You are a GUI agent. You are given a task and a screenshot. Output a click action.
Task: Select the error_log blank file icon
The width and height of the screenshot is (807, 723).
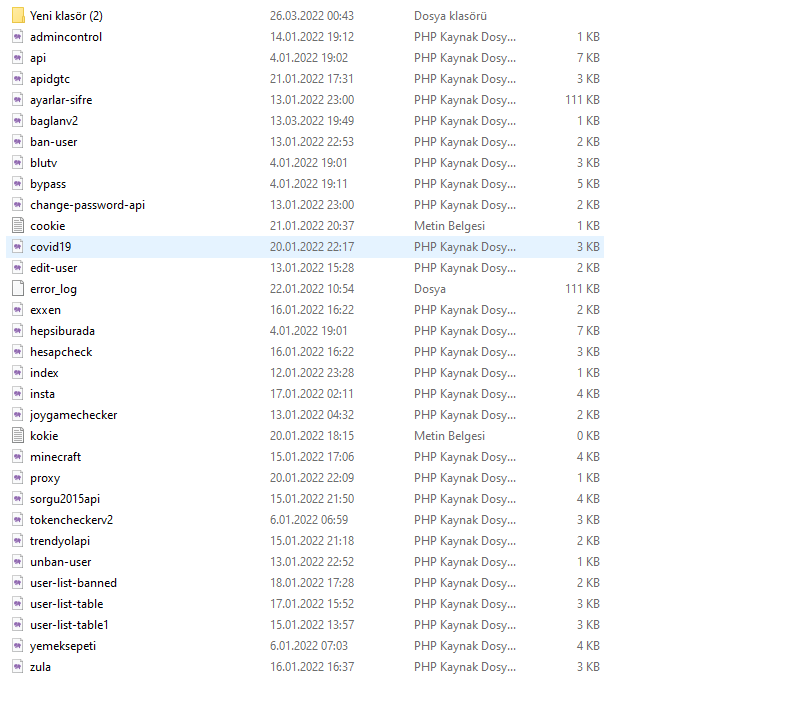click(x=18, y=289)
